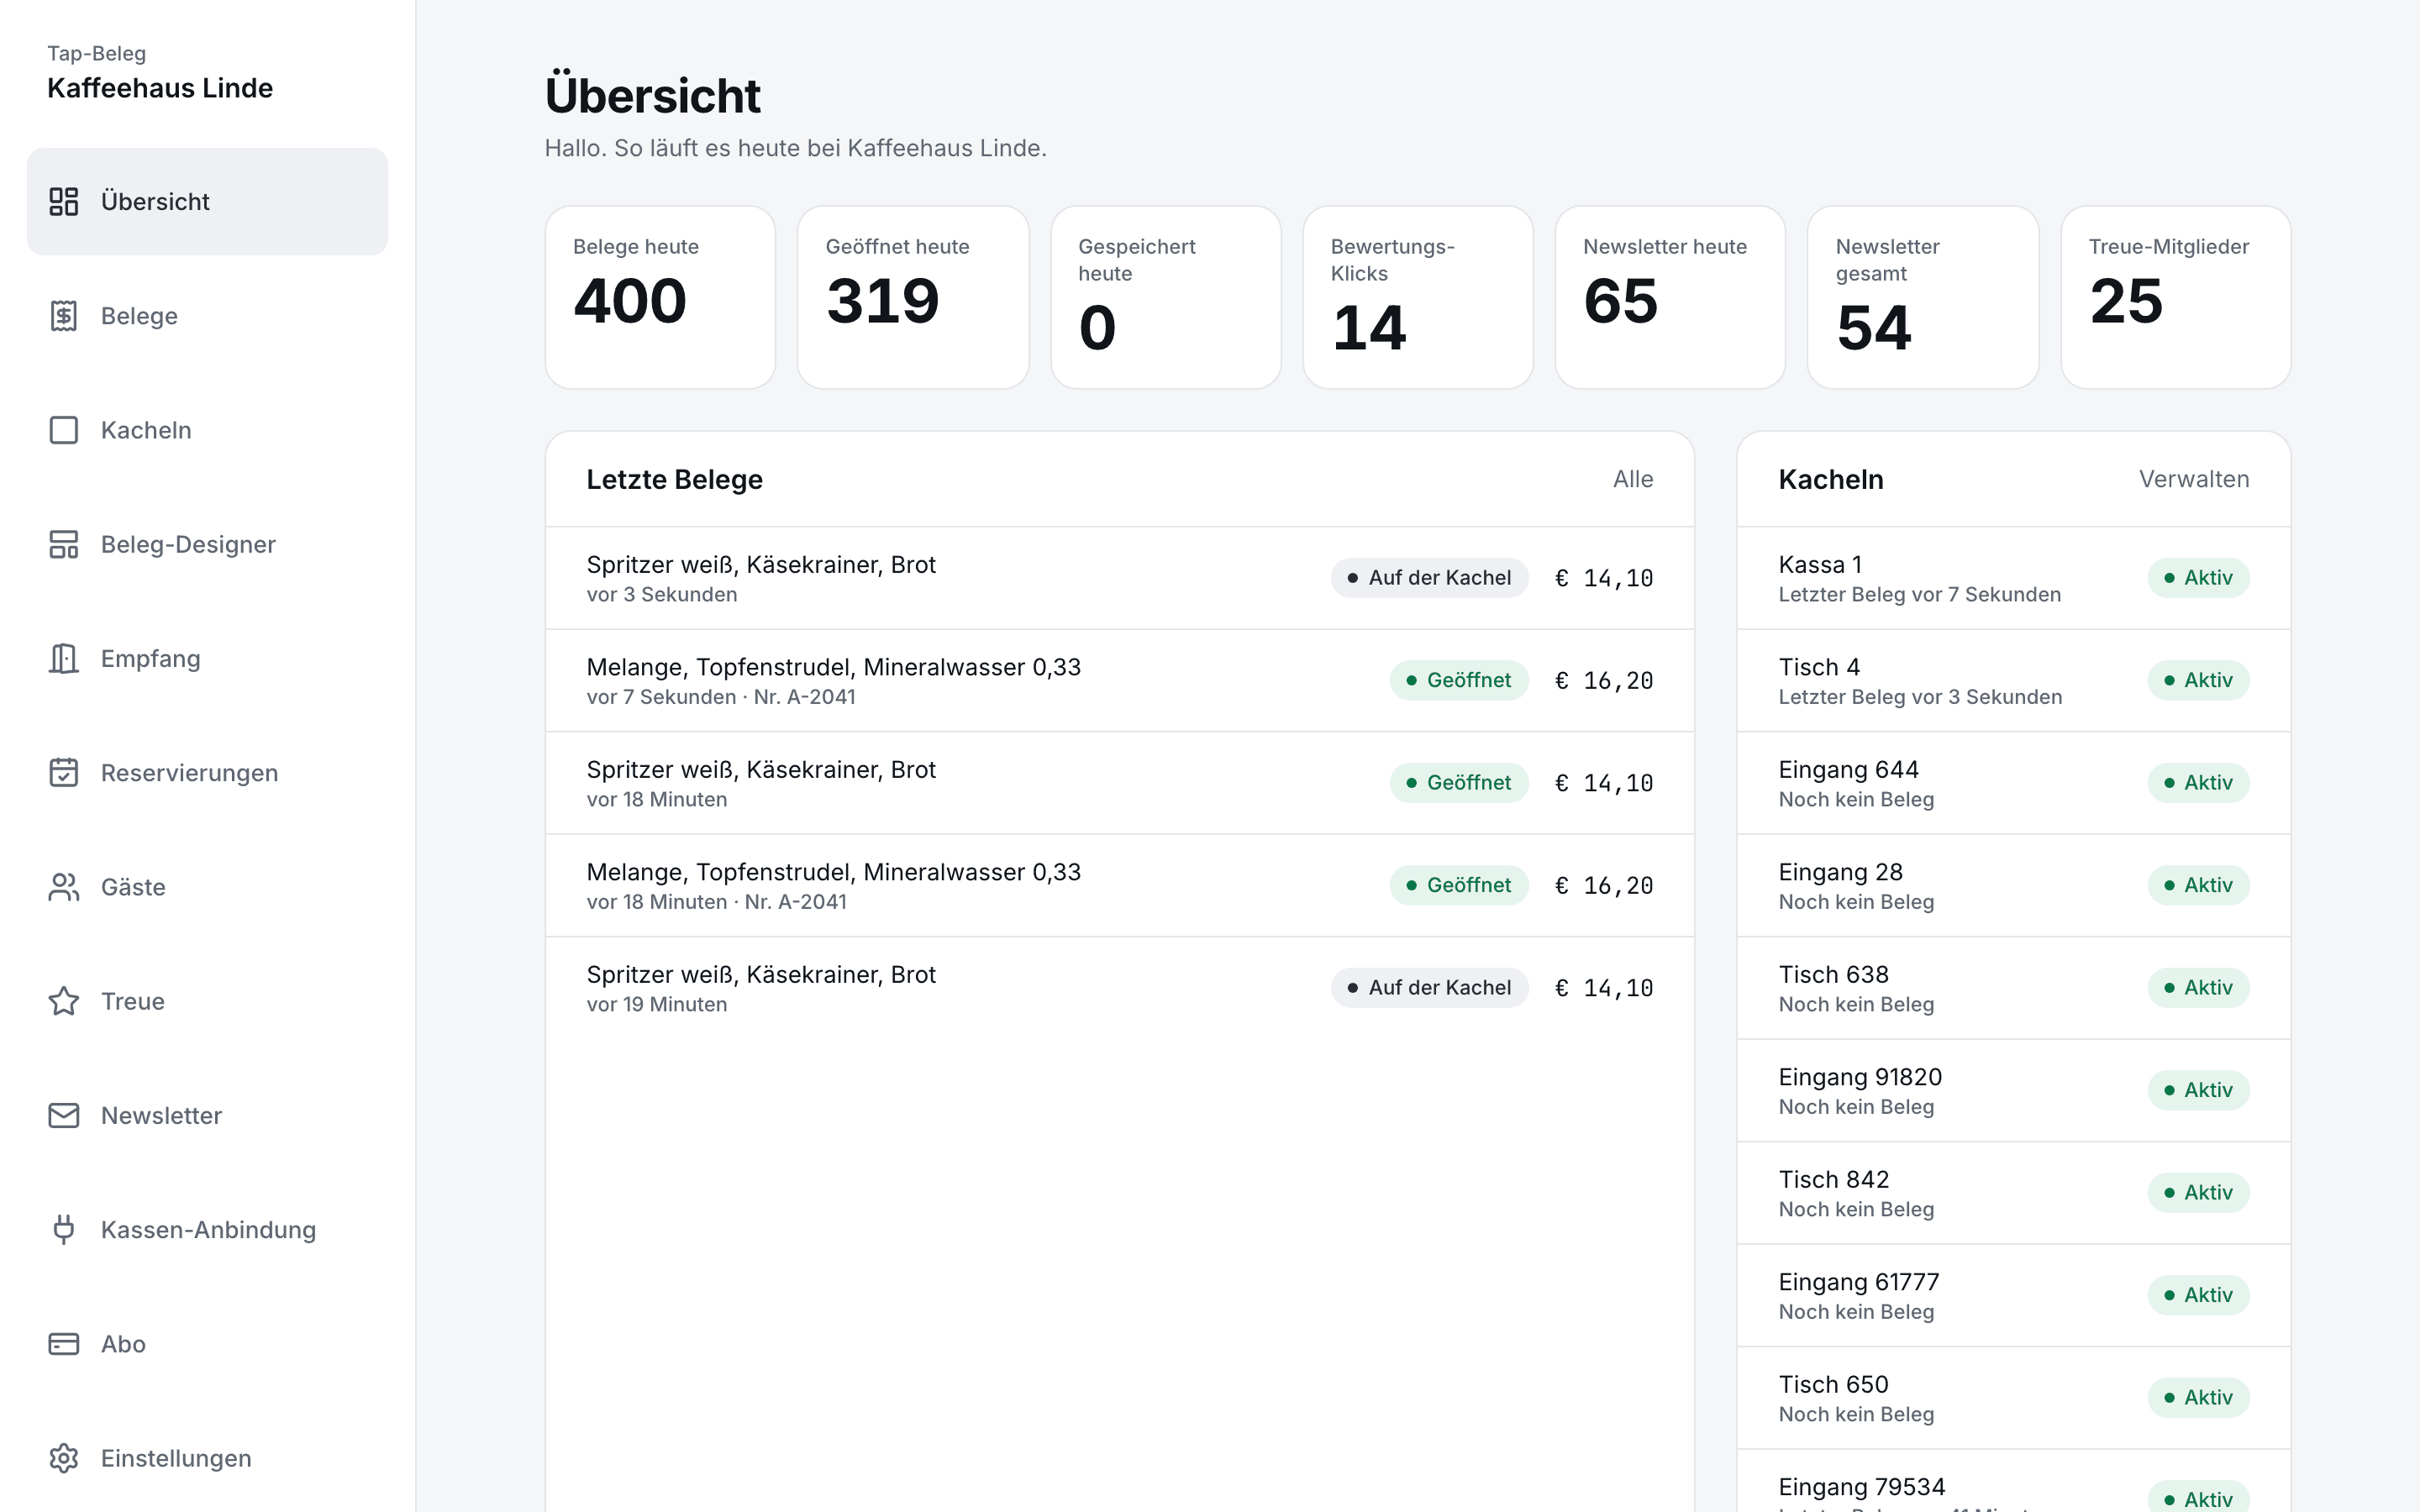Open the Spritzer receipt from vor 18 Minuten
This screenshot has width=2420, height=1512.
[1120, 783]
